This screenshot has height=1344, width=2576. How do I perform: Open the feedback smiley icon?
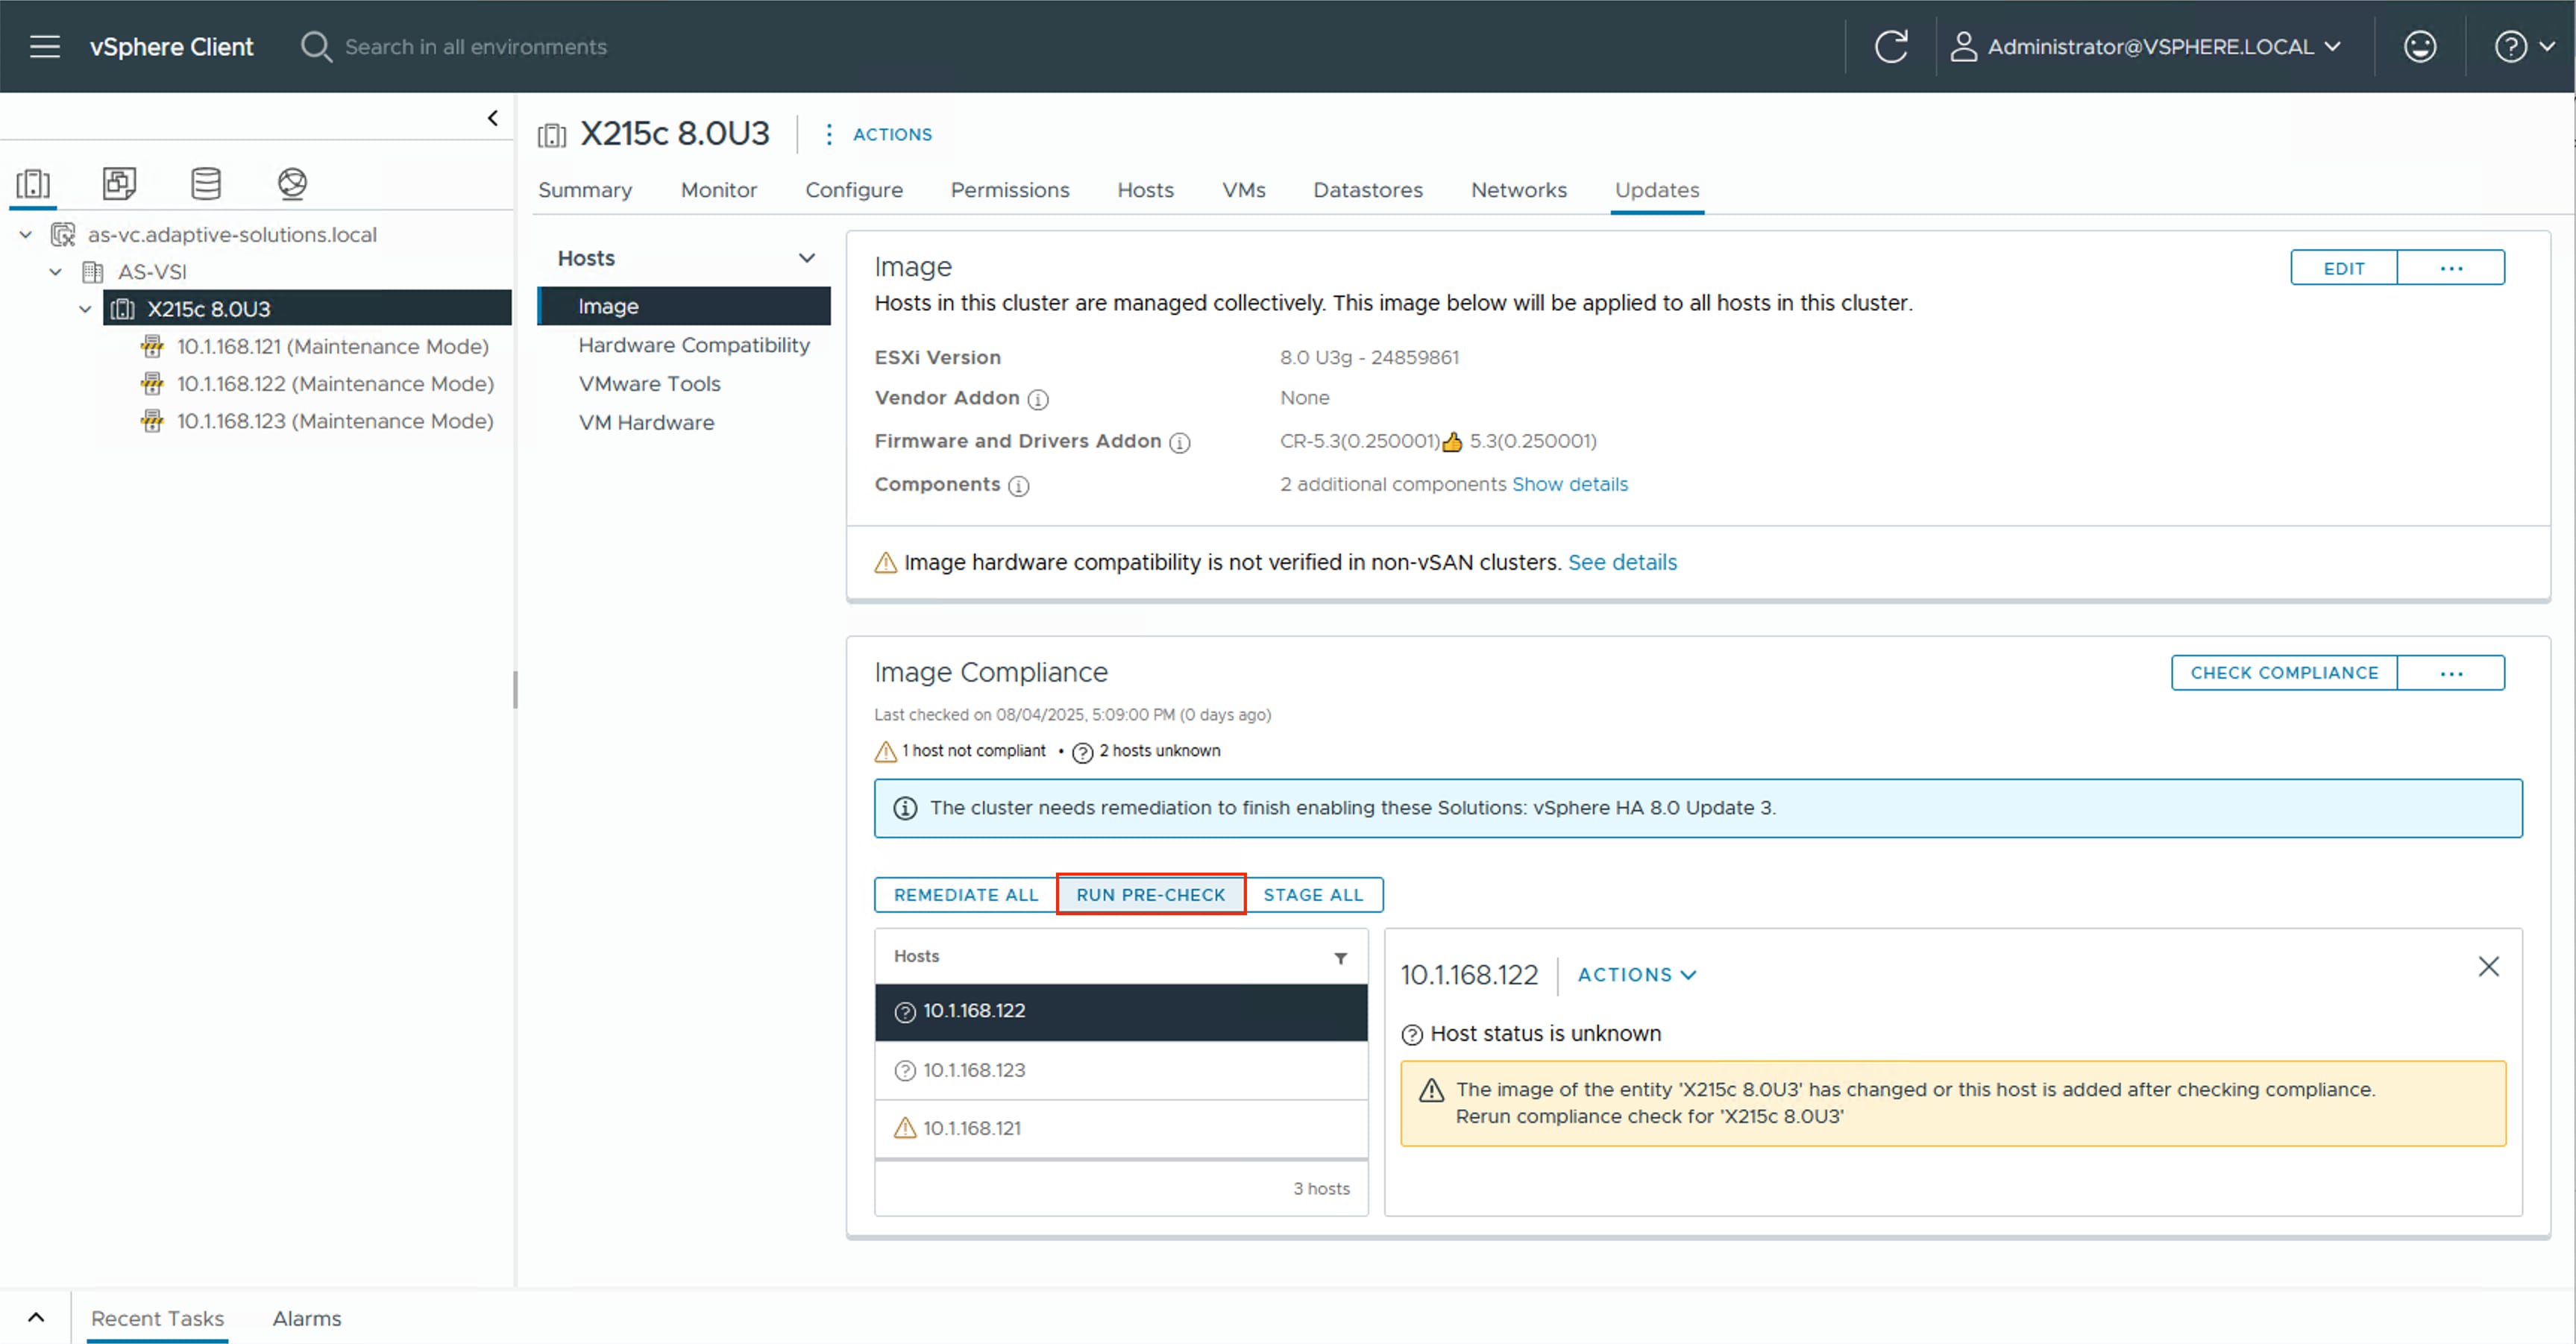click(x=2420, y=46)
